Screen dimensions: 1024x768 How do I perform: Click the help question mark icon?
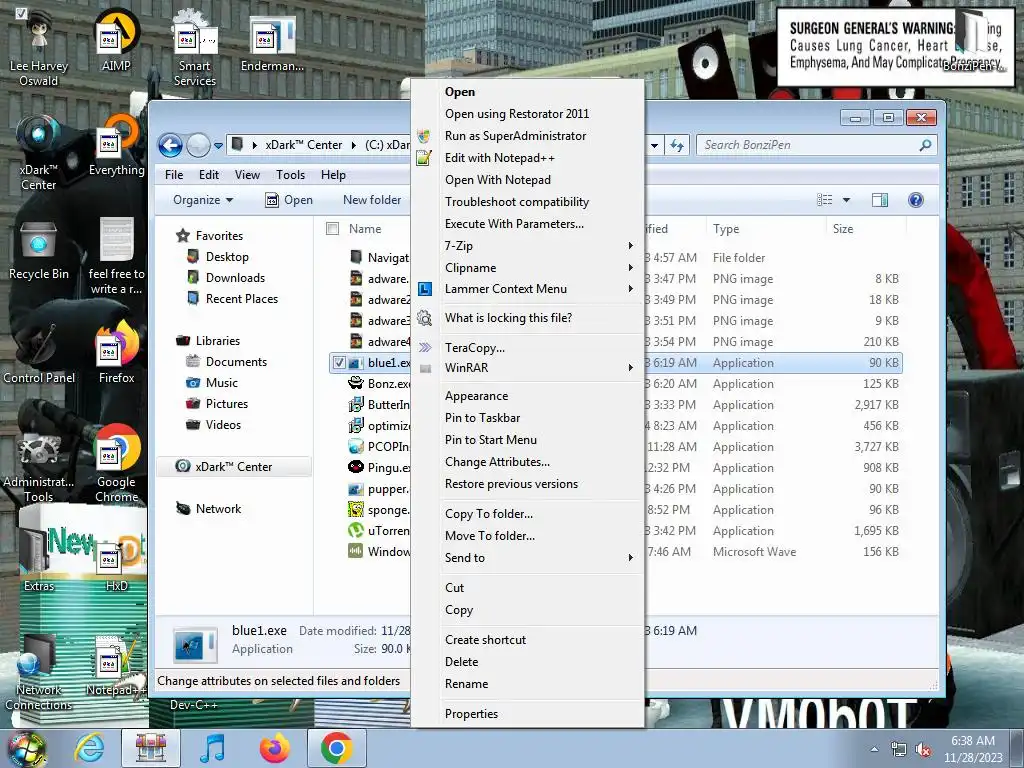tap(916, 200)
